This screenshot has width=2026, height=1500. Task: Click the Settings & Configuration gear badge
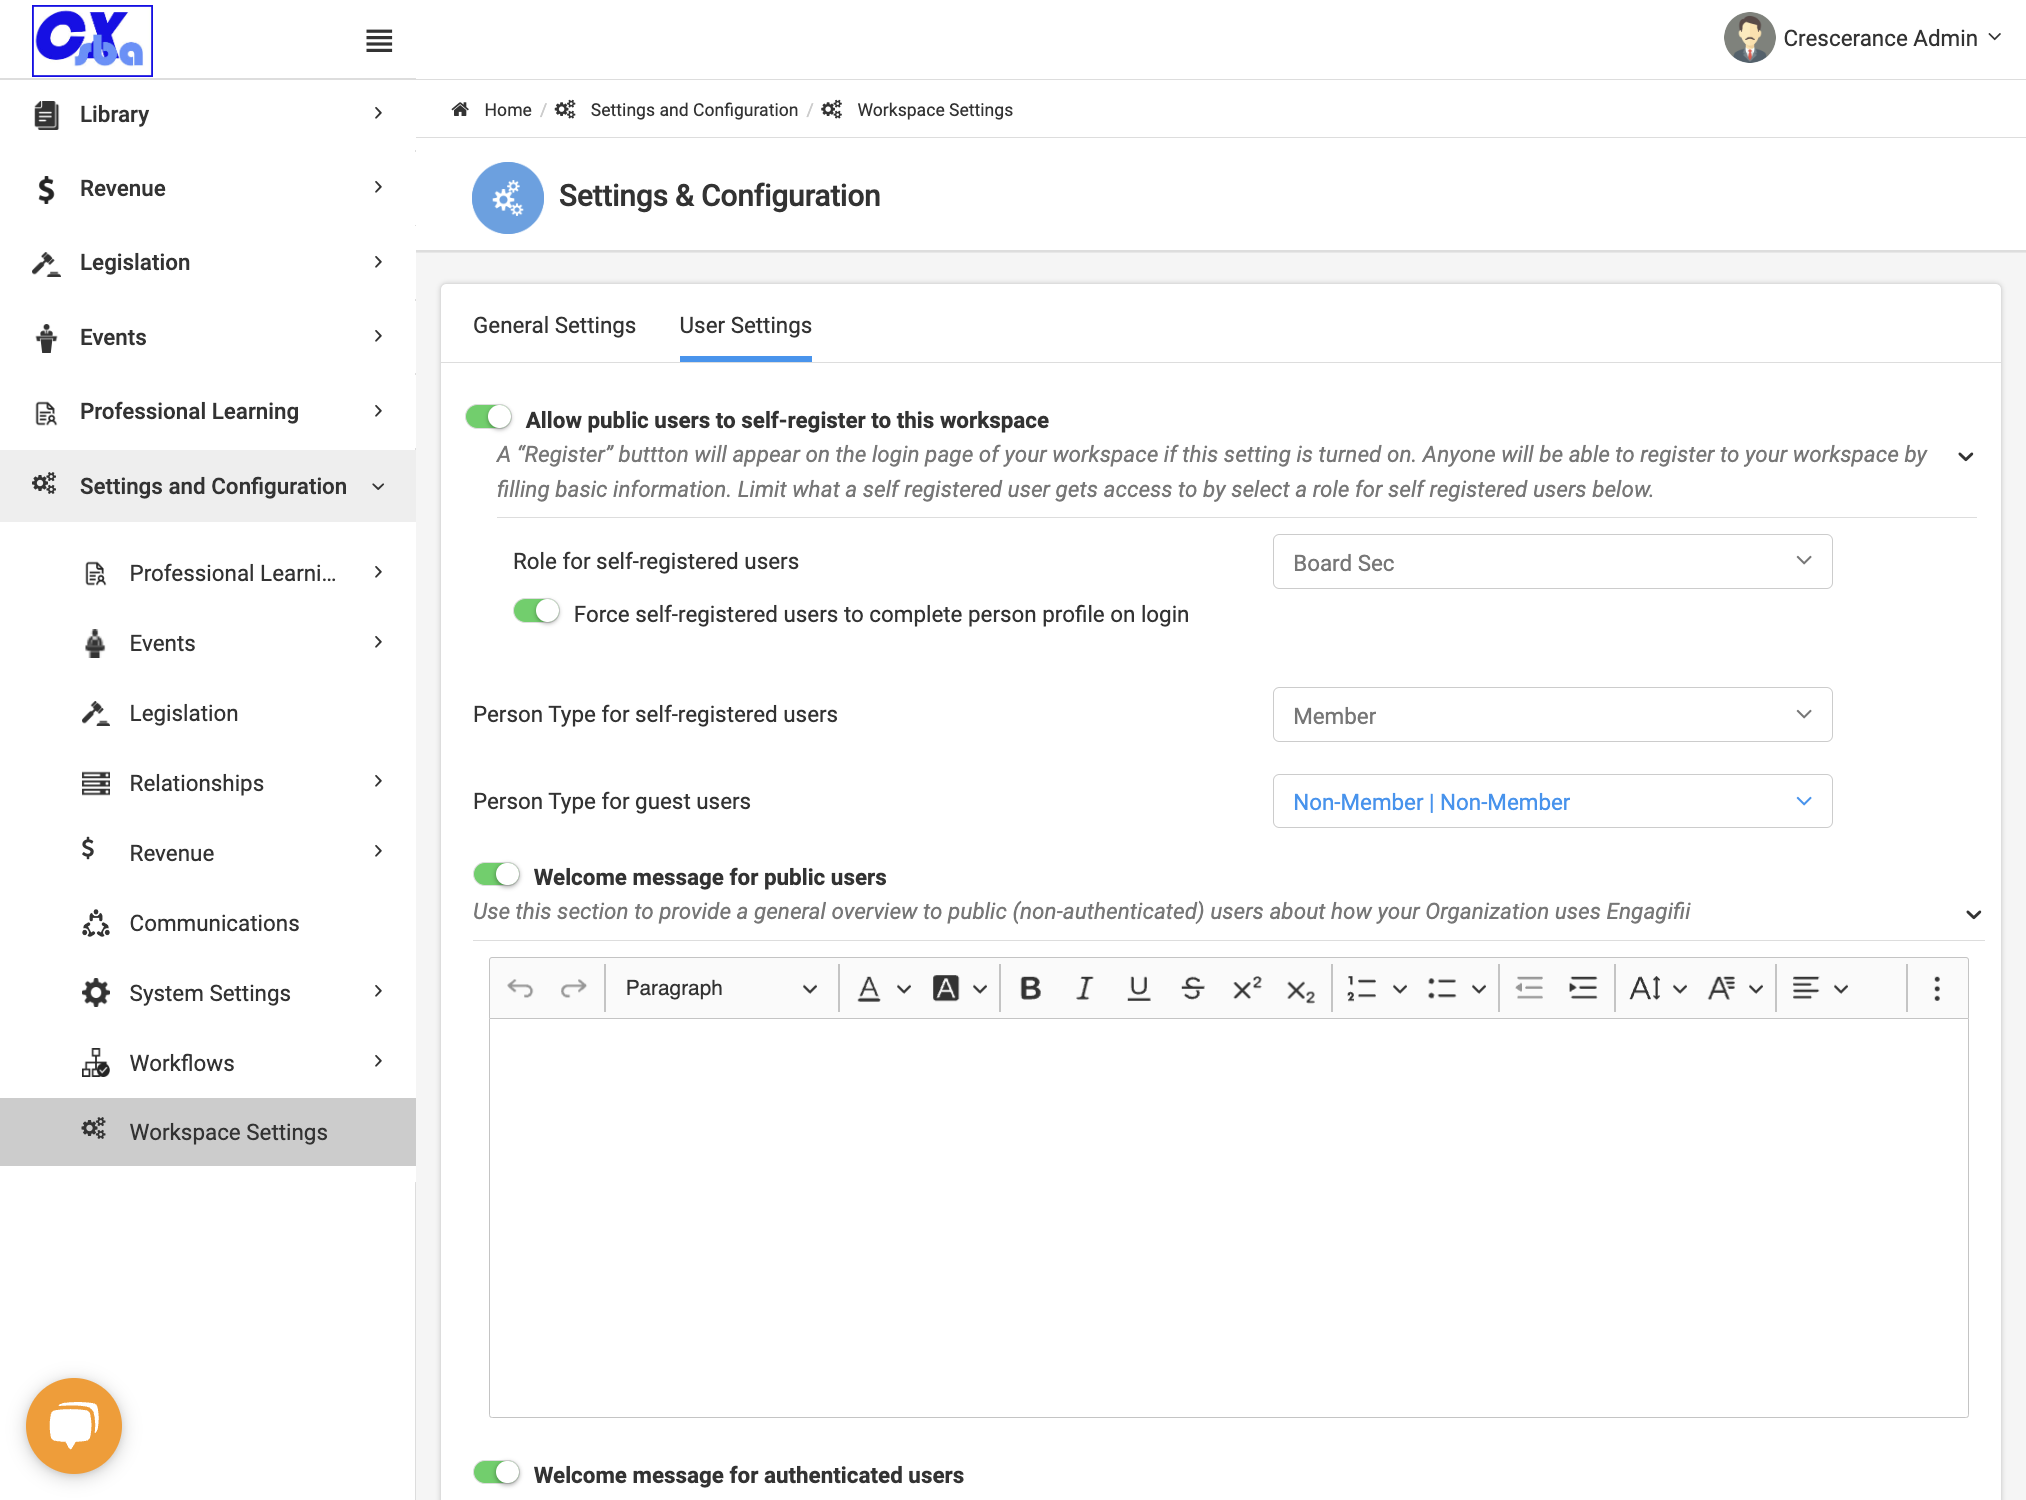508,197
